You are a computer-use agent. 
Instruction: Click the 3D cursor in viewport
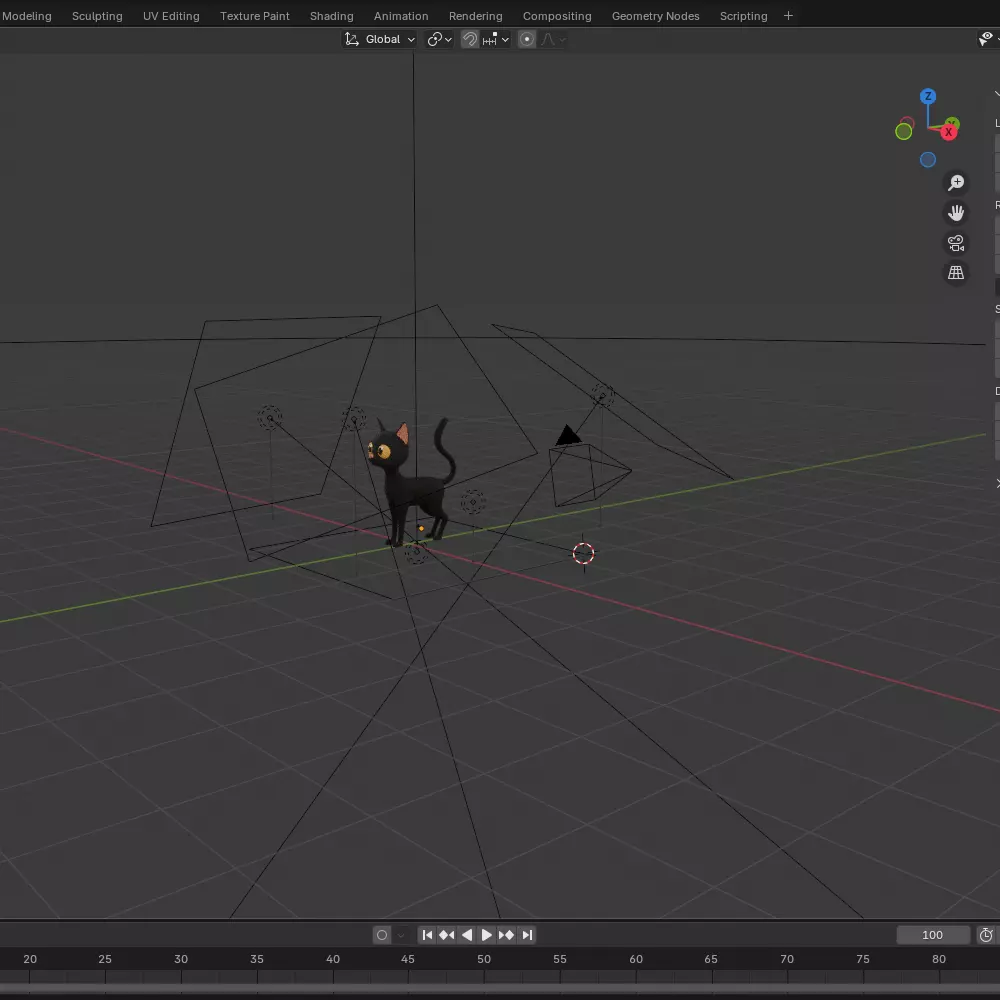[x=583, y=554]
